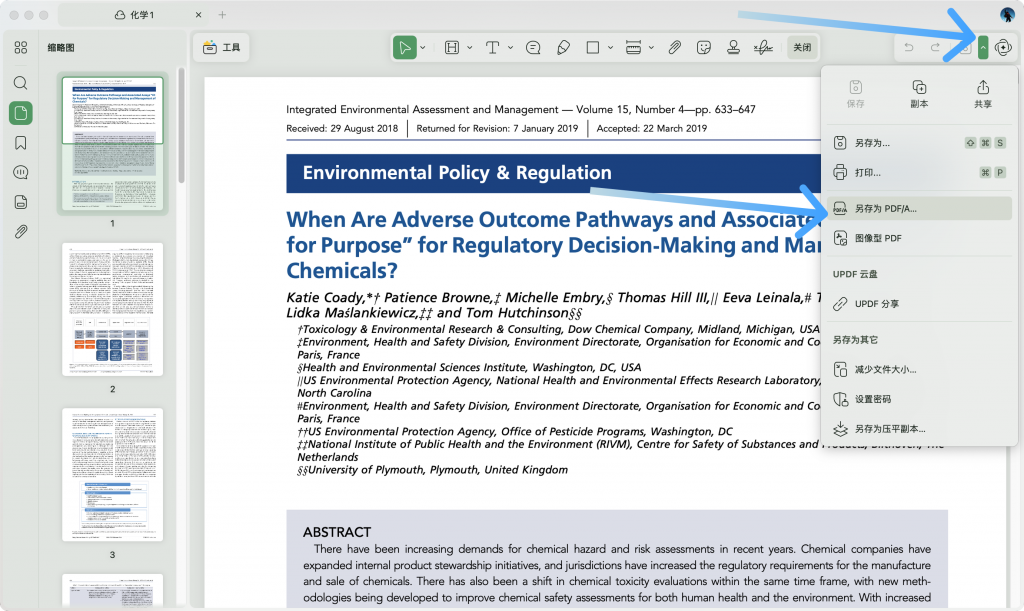Open the form fields panel icon
Image resolution: width=1024 pixels, height=611 pixels.
(x=21, y=202)
